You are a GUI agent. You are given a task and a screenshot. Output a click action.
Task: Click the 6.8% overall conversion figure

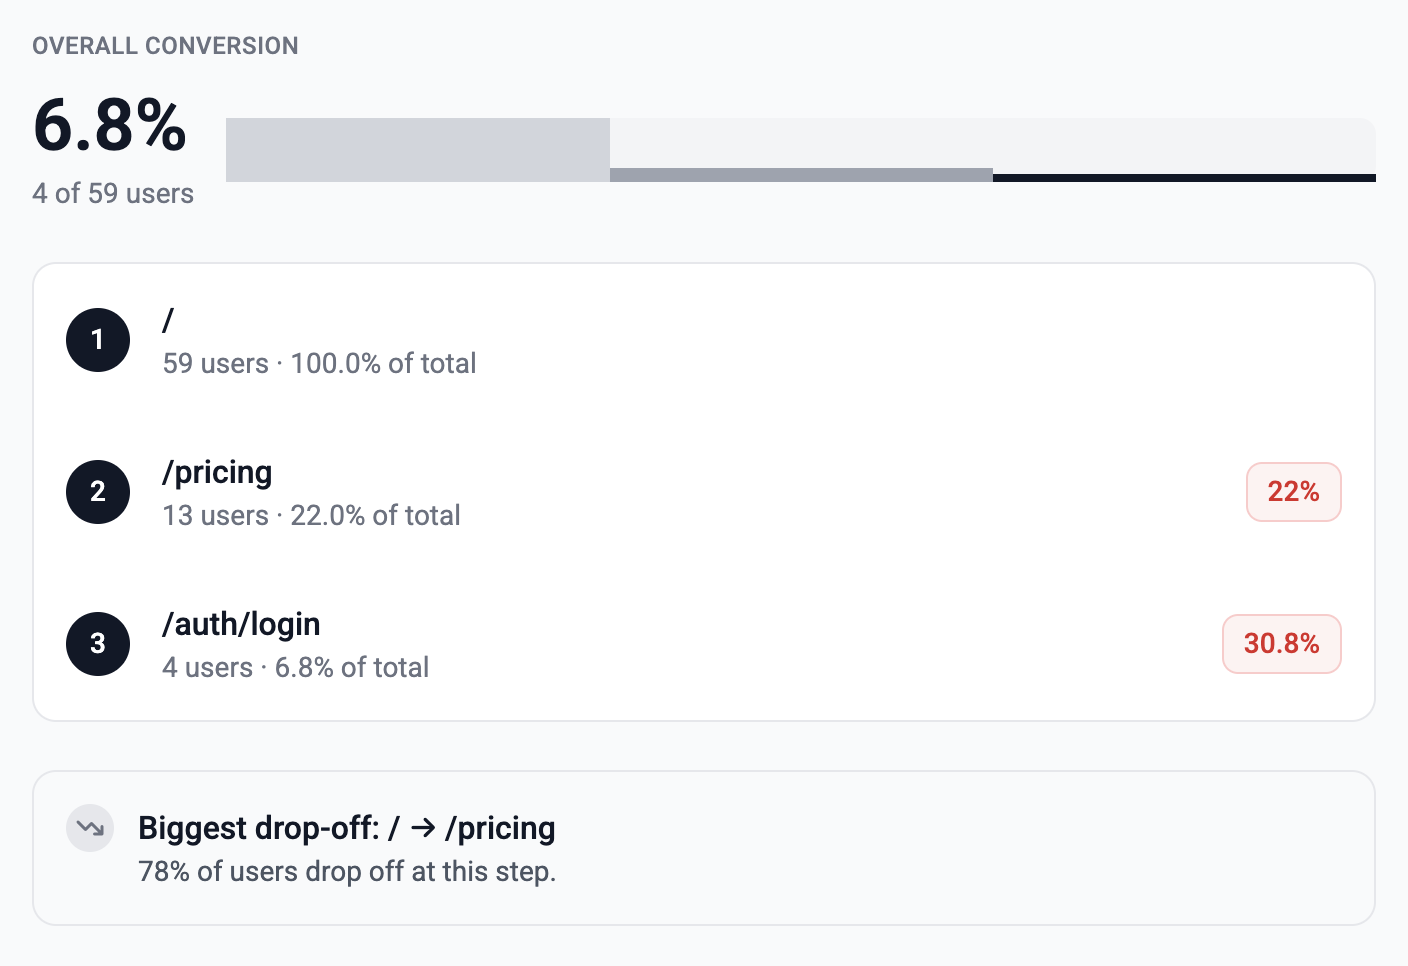[x=109, y=127]
